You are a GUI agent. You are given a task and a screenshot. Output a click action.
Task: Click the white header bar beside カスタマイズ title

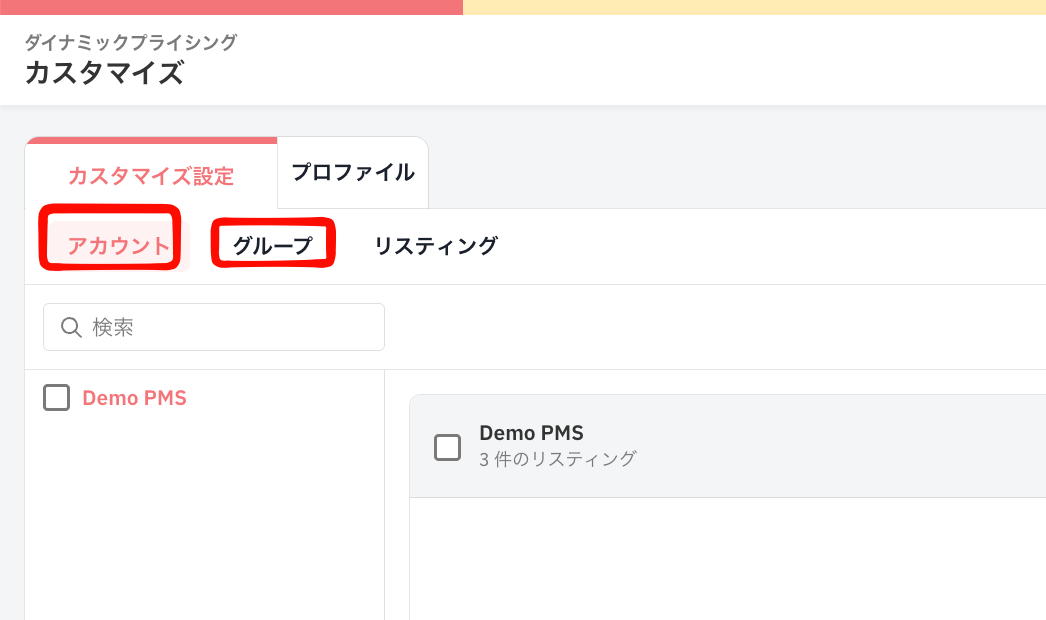(614, 60)
